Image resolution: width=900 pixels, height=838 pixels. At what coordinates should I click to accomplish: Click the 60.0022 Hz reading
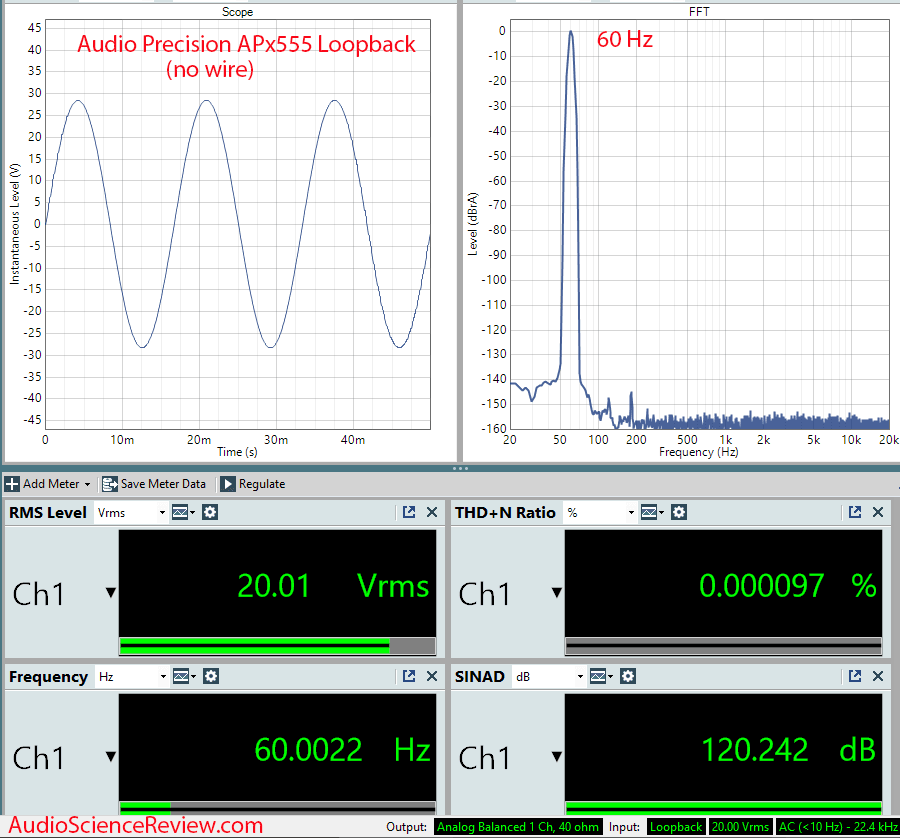[x=342, y=750]
